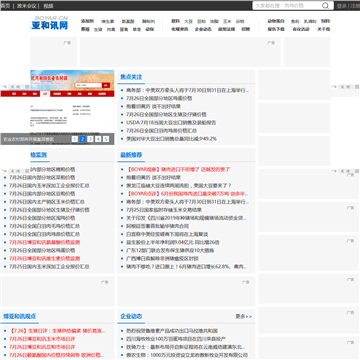The image size is (360, 360).
Task: Click the magnifier search icon in top bar
Action: pyautogui.click(x=325, y=6)
